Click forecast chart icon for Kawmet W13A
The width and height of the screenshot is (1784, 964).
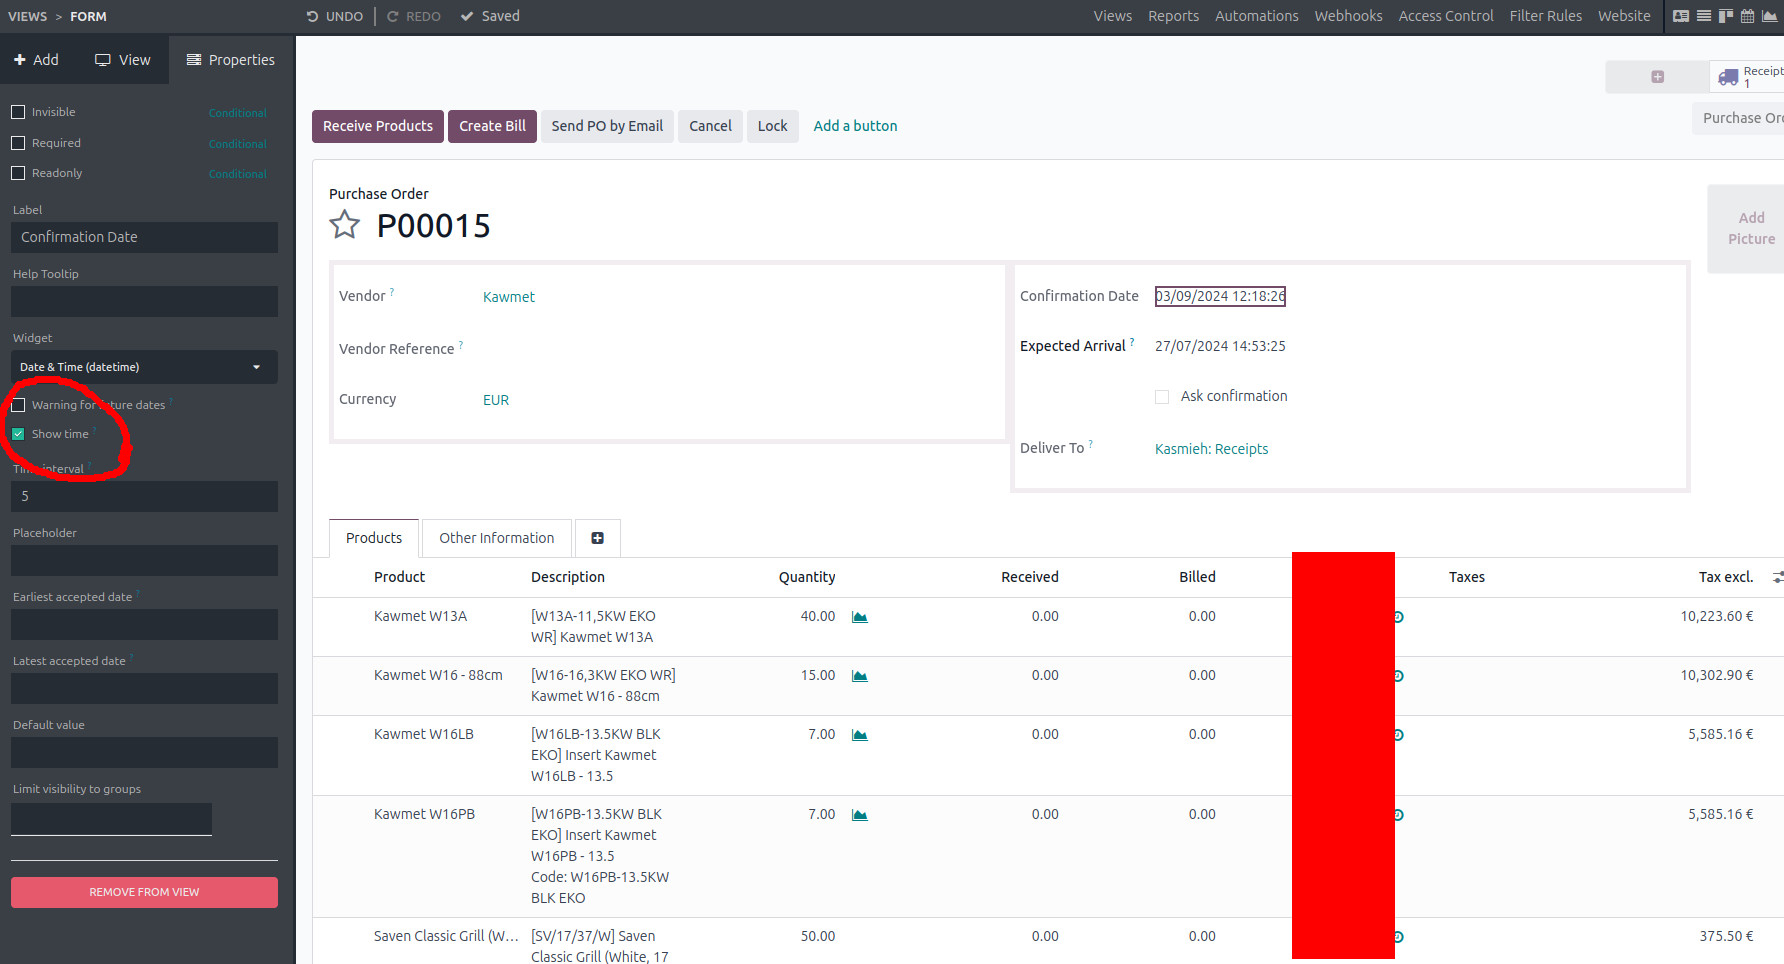pos(859,617)
